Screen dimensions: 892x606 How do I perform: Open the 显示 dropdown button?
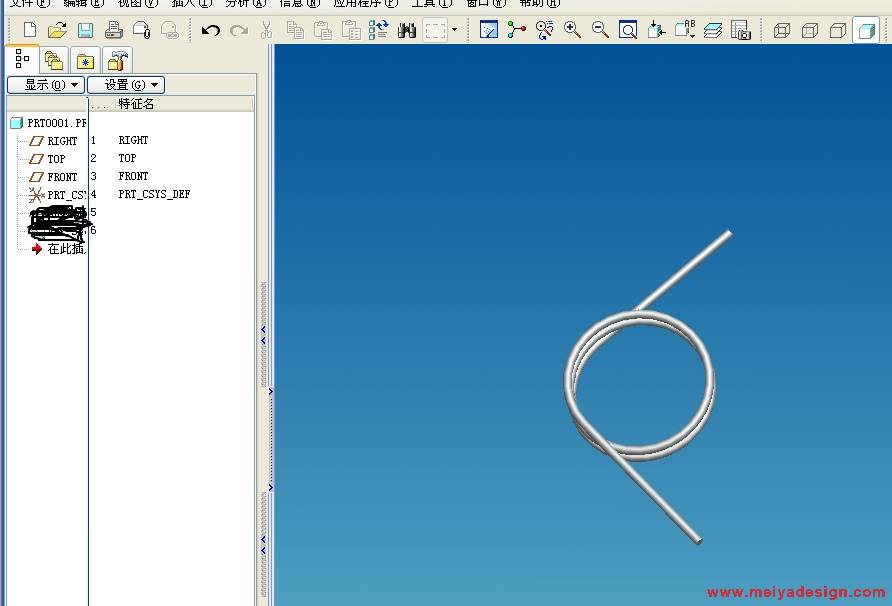(x=45, y=85)
